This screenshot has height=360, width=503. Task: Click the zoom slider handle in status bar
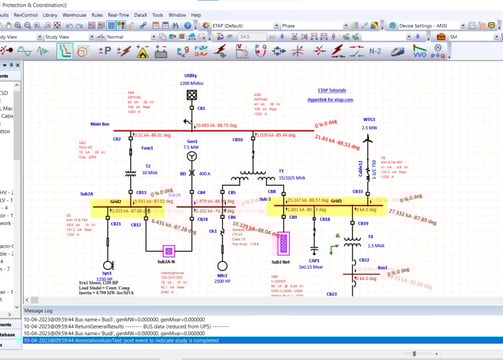[414, 354]
